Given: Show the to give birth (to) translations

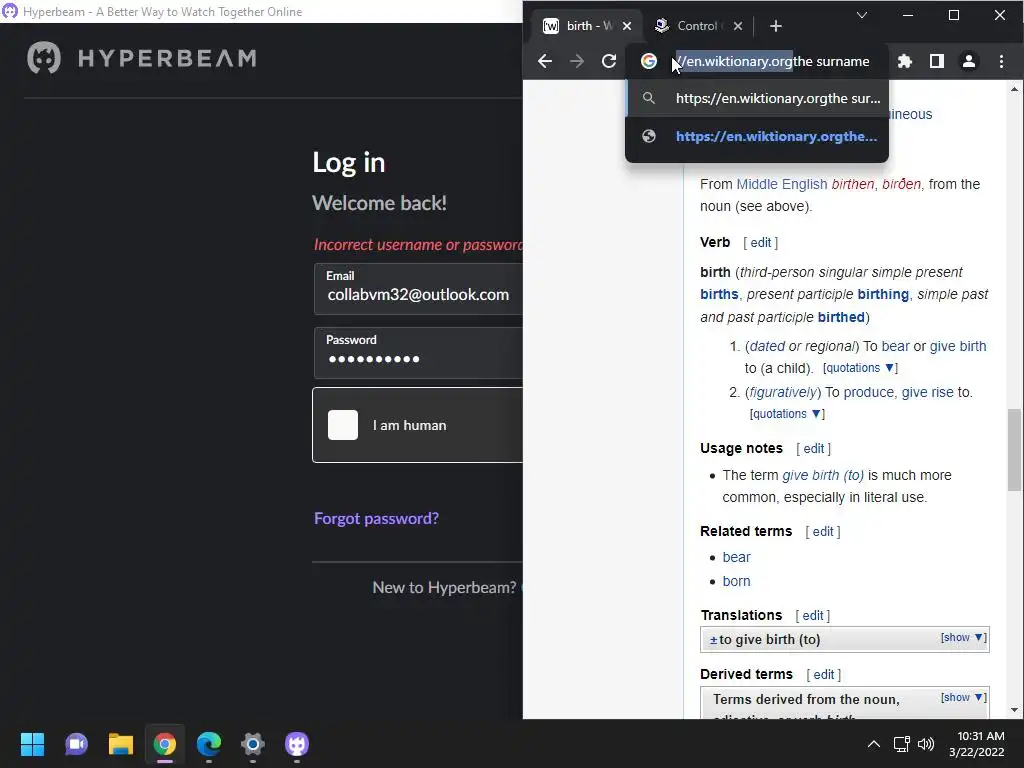Looking at the screenshot, I should pos(963,637).
